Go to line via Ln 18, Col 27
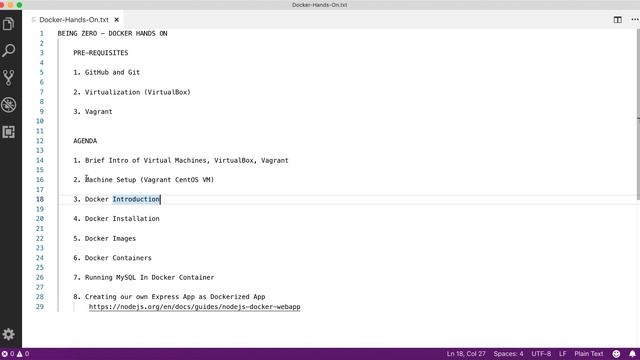This screenshot has height=360, width=640. click(x=466, y=354)
